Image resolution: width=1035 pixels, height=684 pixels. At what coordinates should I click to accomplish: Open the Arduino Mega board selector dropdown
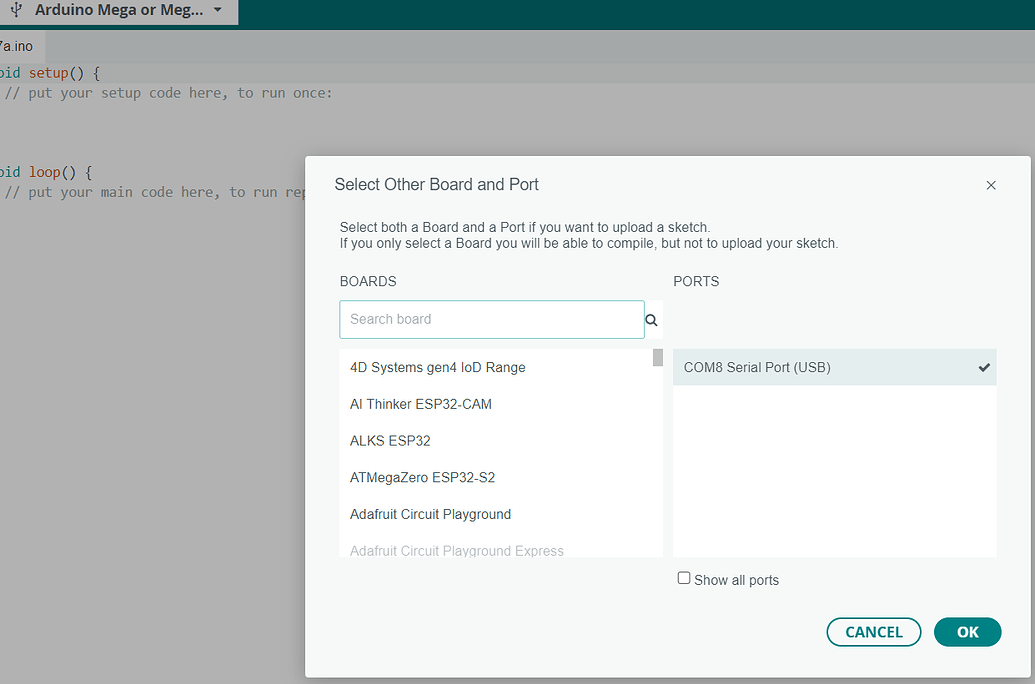(119, 11)
